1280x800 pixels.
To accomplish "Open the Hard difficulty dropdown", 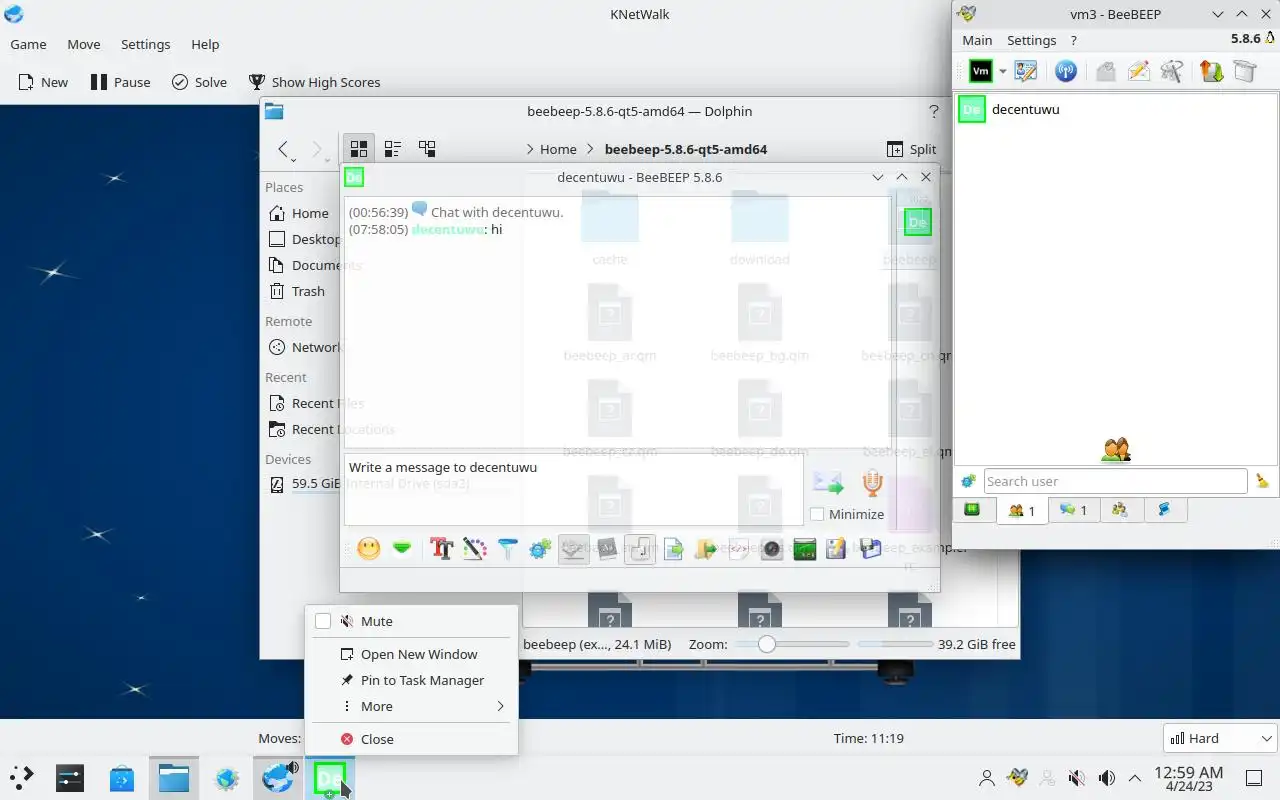I will [1221, 738].
